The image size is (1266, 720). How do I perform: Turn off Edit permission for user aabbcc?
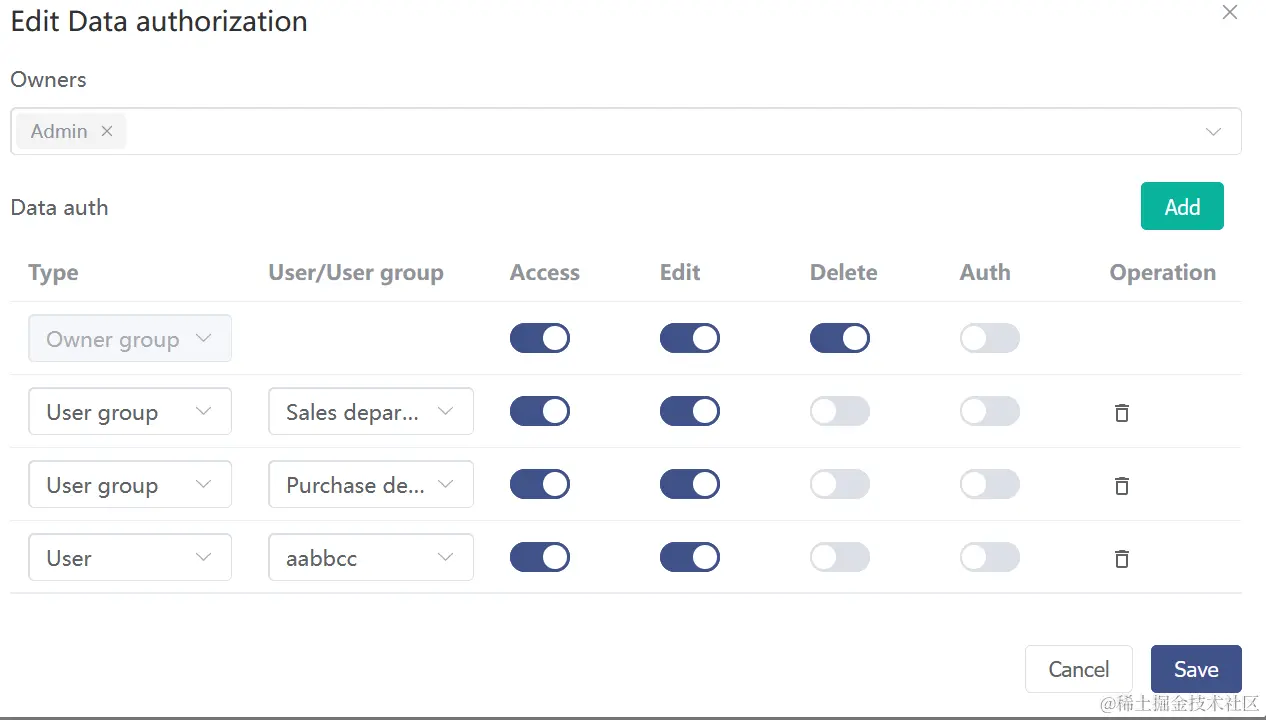point(690,557)
